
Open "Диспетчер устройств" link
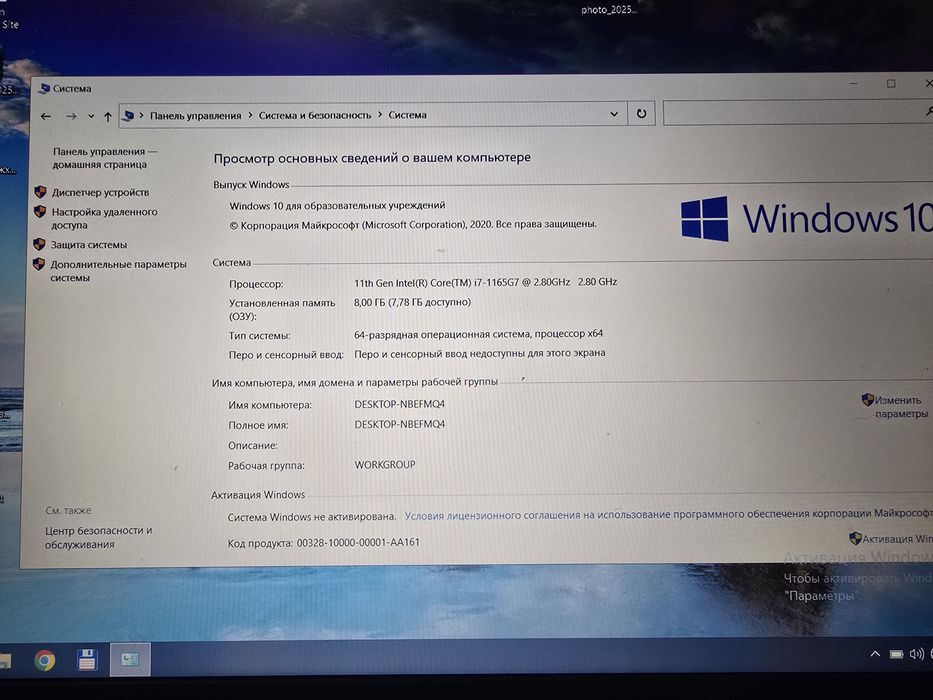101,192
